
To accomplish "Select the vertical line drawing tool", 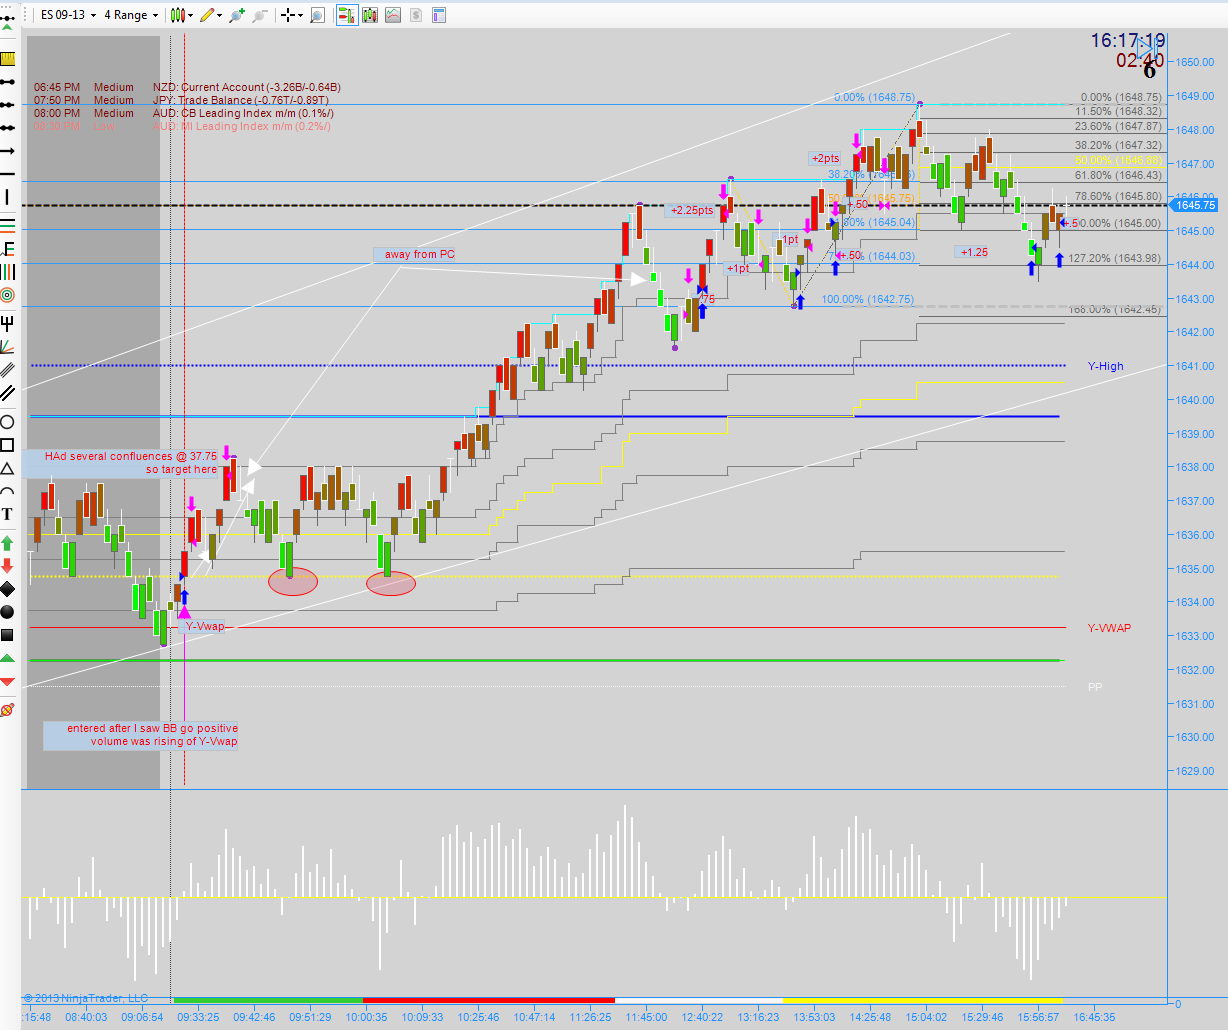I will (9, 197).
